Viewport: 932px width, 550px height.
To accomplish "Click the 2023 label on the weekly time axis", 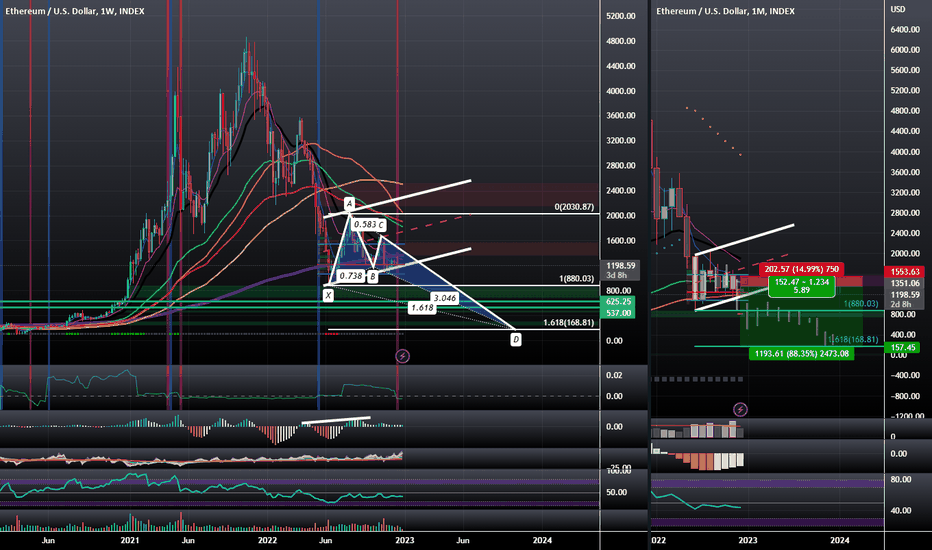I will [405, 540].
